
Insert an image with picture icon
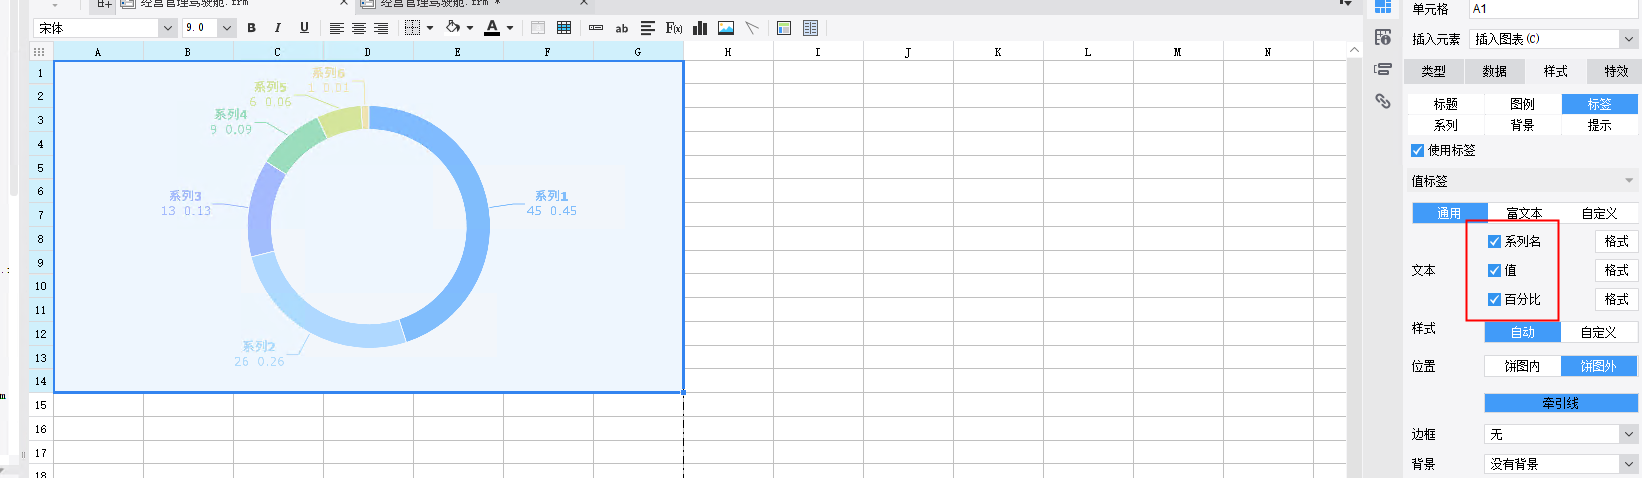(x=726, y=28)
